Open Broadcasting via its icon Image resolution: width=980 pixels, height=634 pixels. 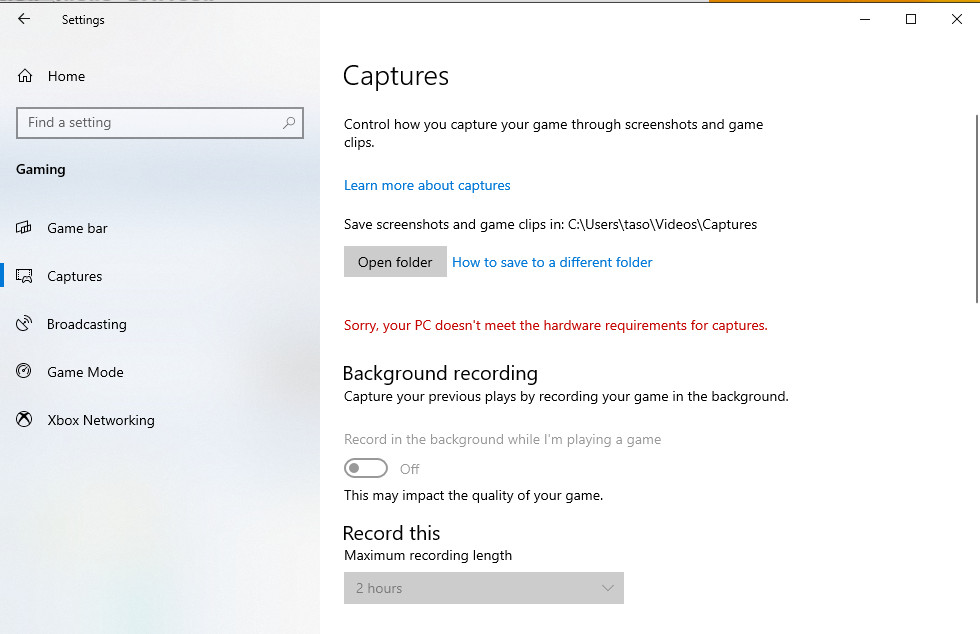[x=25, y=324]
